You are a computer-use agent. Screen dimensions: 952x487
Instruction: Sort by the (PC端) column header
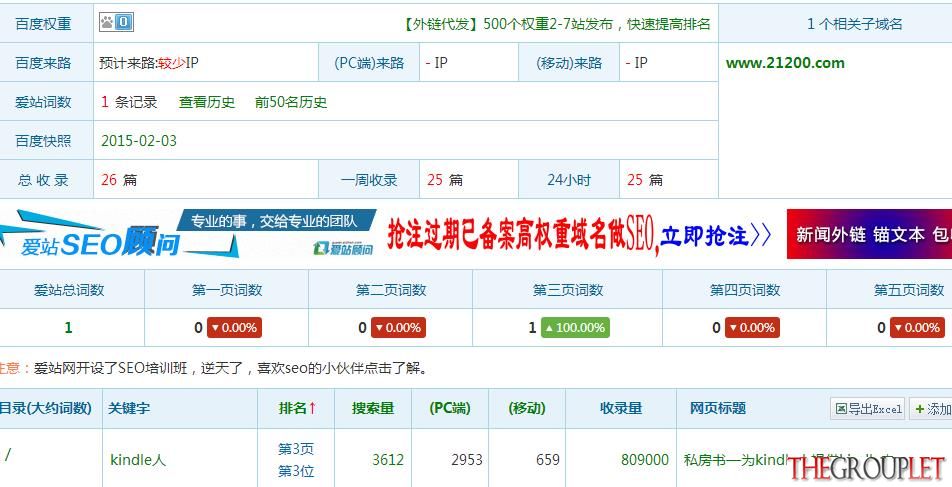click(x=450, y=408)
